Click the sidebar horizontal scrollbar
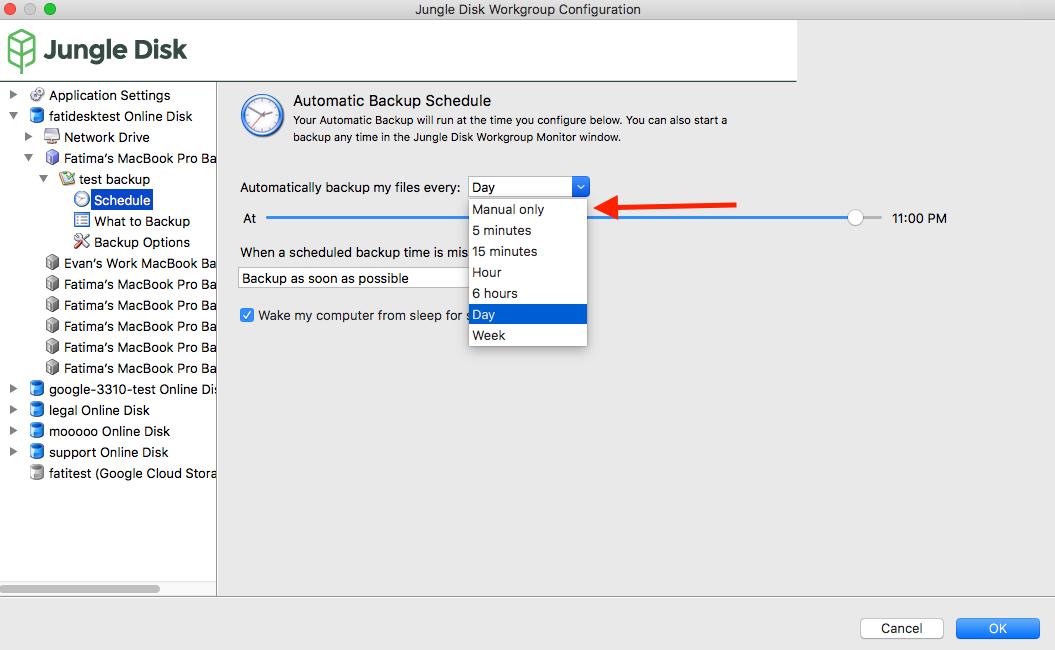1055x650 pixels. pyautogui.click(x=80, y=589)
